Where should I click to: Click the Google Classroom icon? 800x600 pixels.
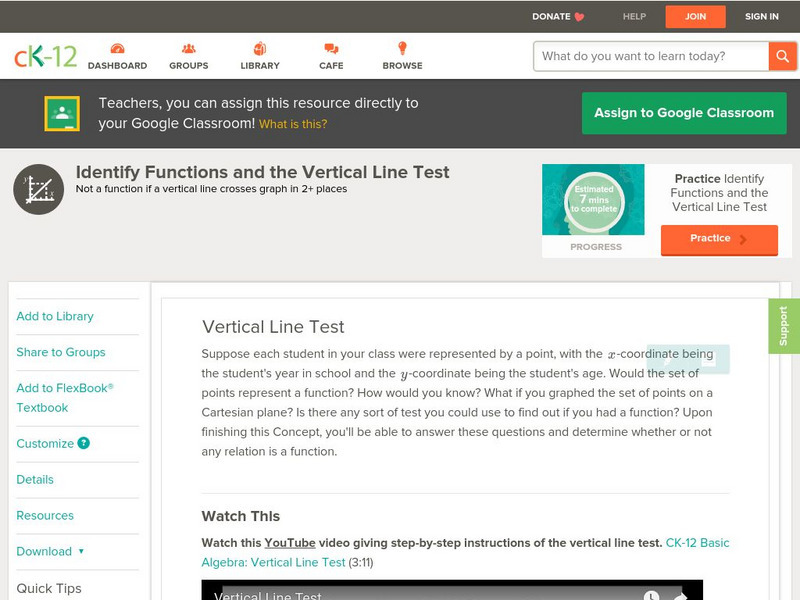pyautogui.click(x=62, y=114)
